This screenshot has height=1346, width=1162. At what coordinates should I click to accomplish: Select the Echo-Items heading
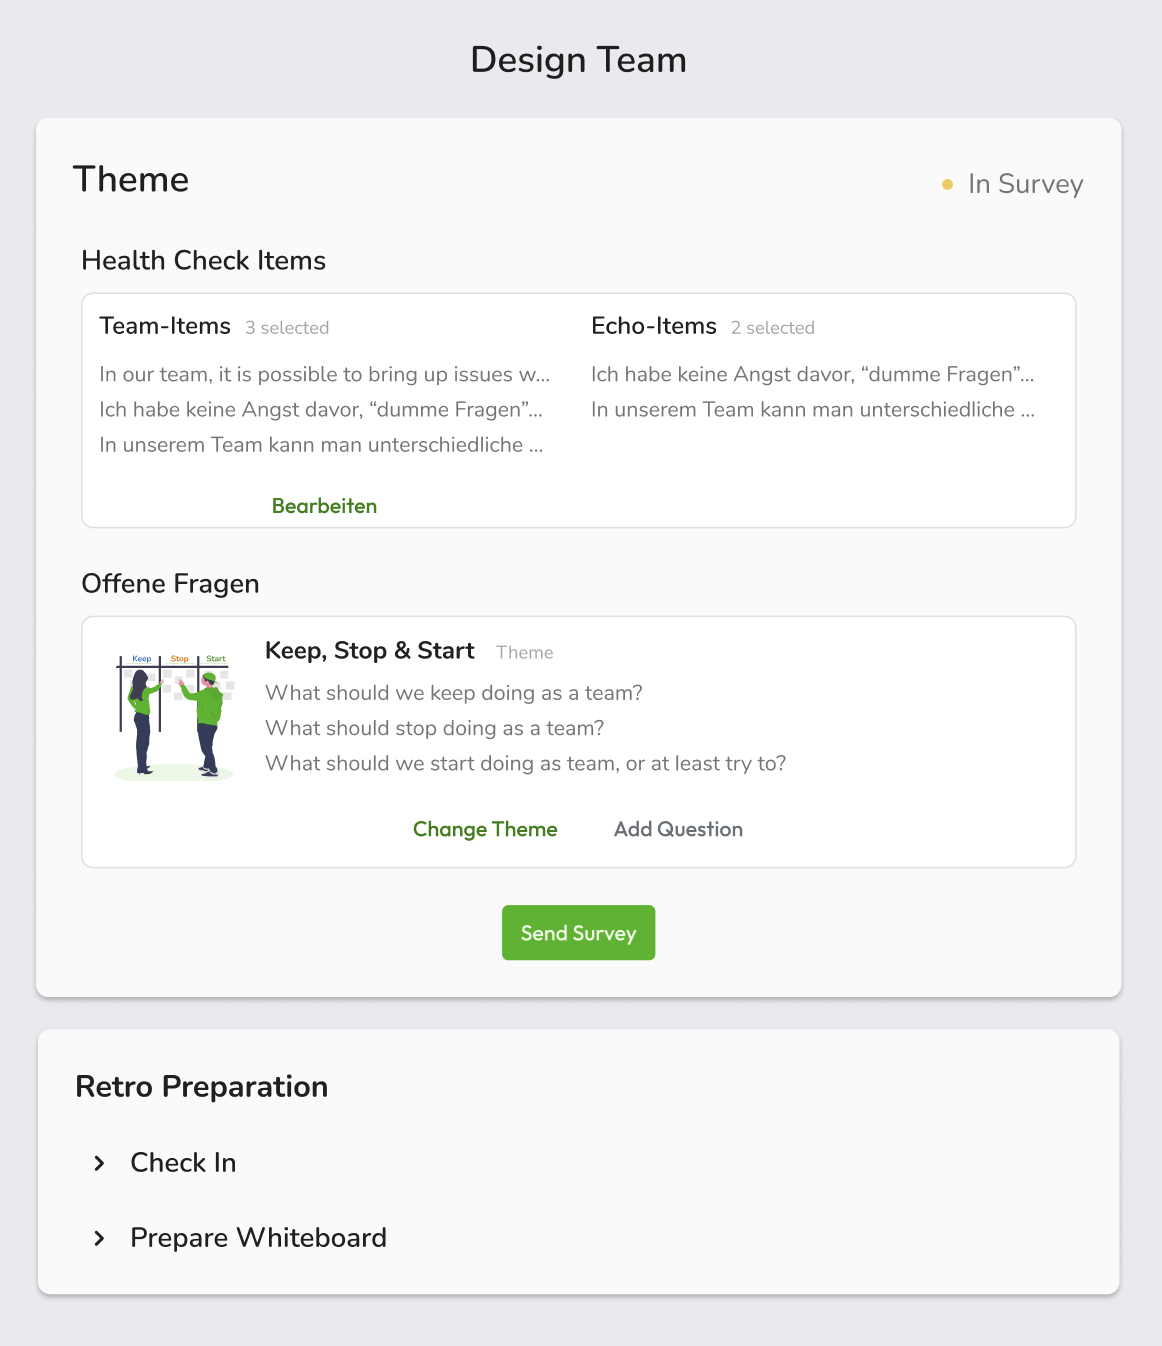coord(653,326)
